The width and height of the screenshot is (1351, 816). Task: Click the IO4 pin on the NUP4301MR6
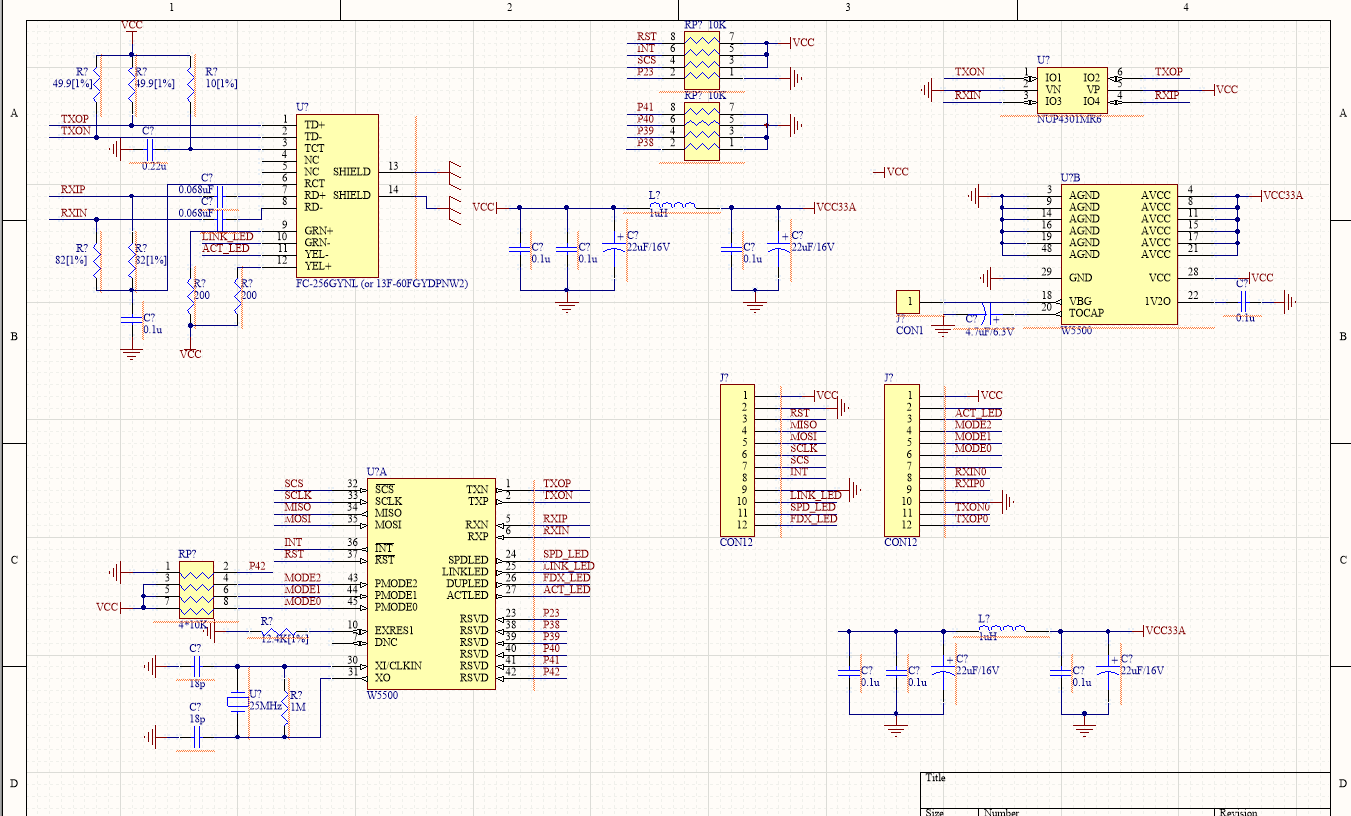(x=1091, y=101)
